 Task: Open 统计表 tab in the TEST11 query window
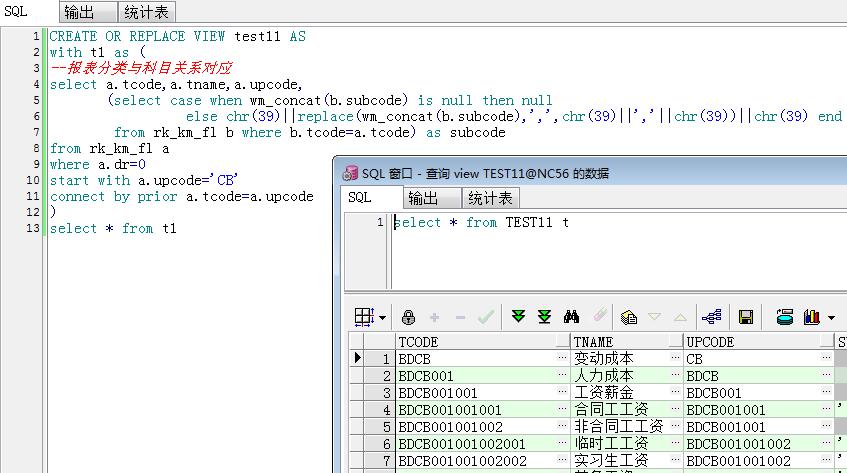490,198
